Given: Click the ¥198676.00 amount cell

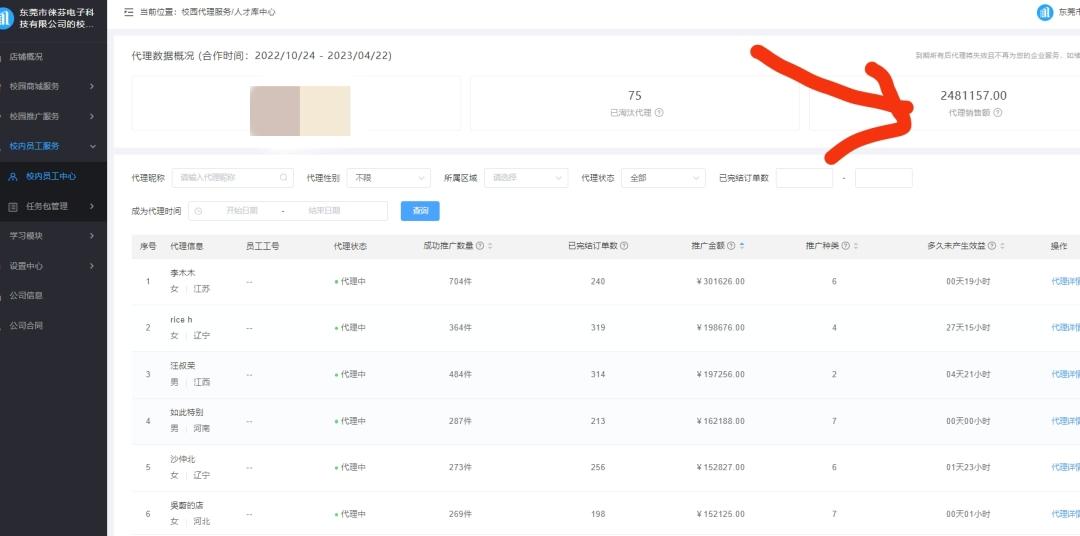Looking at the screenshot, I should pyautogui.click(x=720, y=328).
